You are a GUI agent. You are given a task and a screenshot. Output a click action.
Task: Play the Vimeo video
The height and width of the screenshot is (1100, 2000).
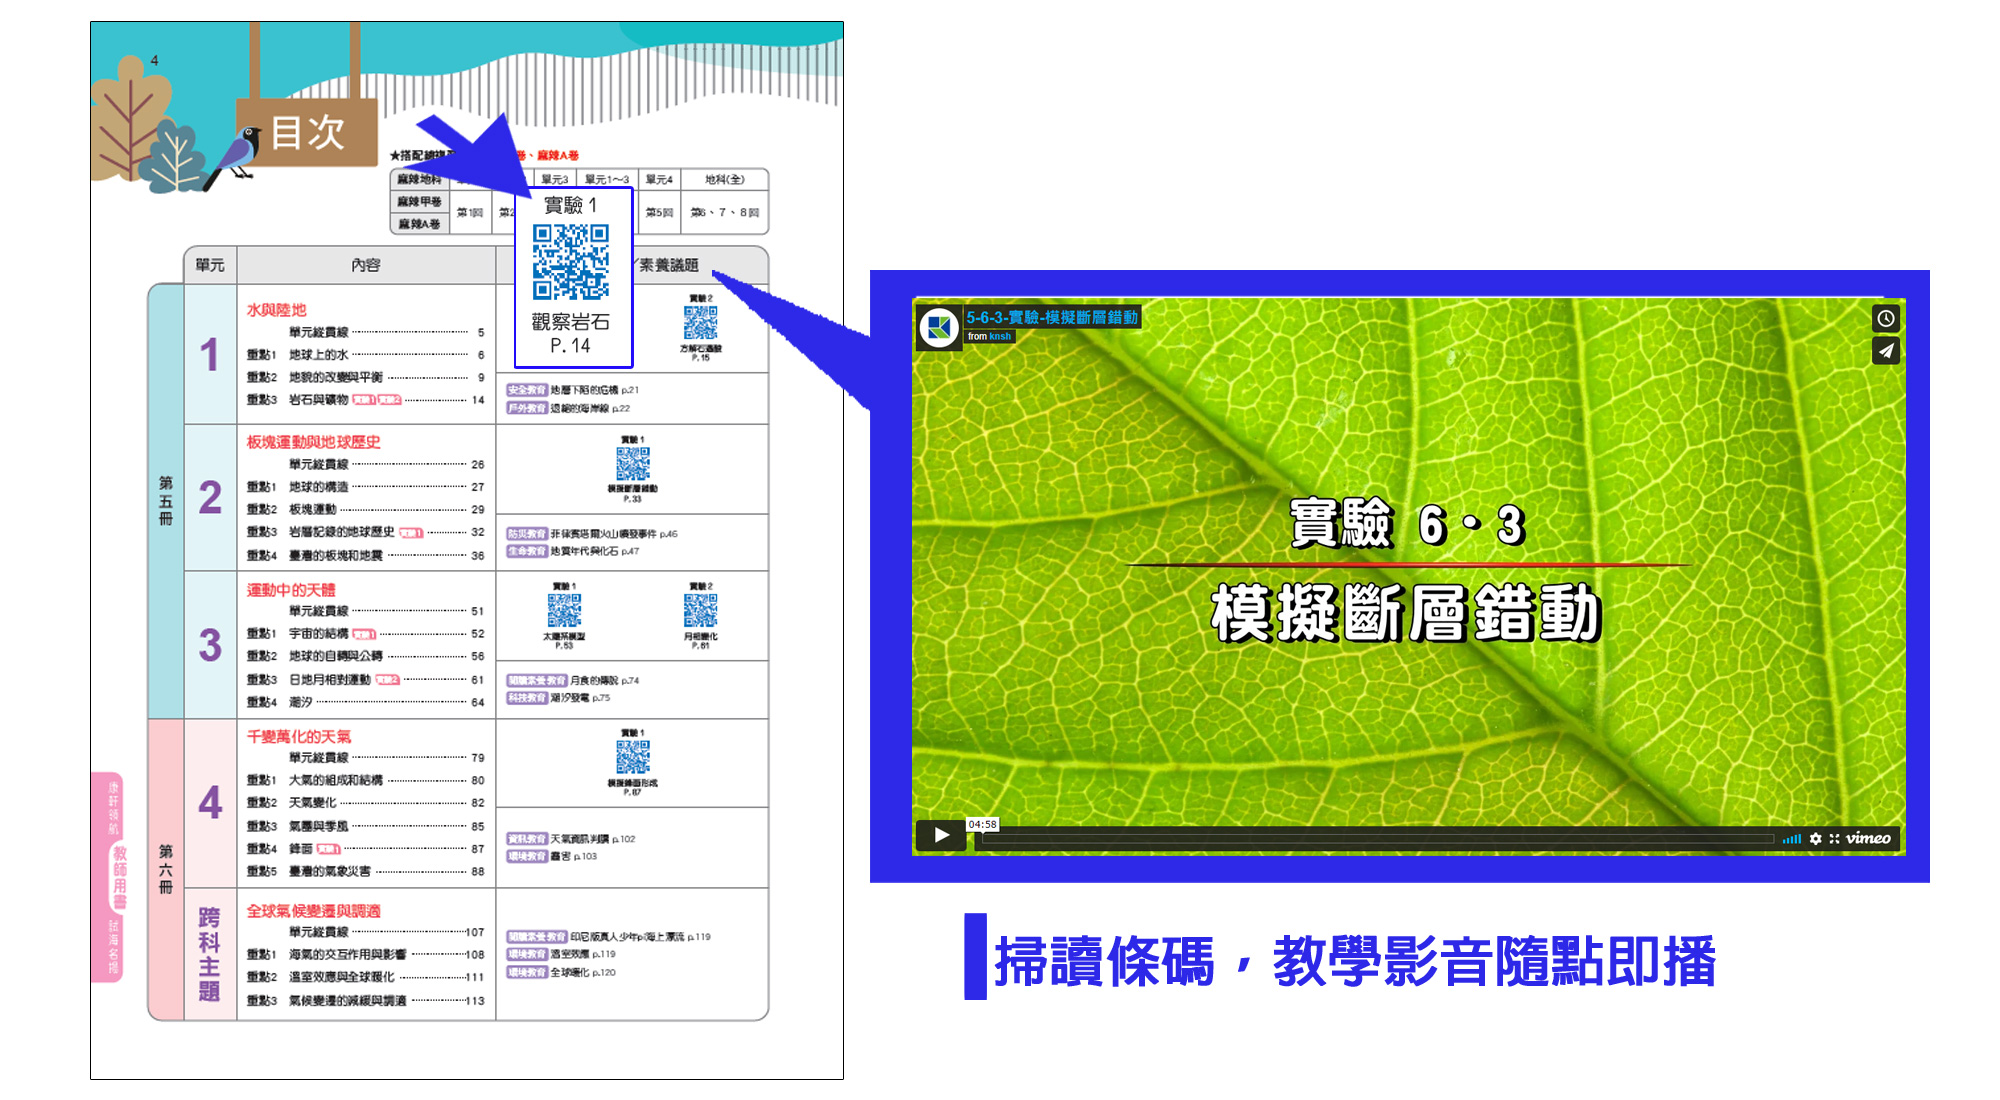pyautogui.click(x=941, y=835)
